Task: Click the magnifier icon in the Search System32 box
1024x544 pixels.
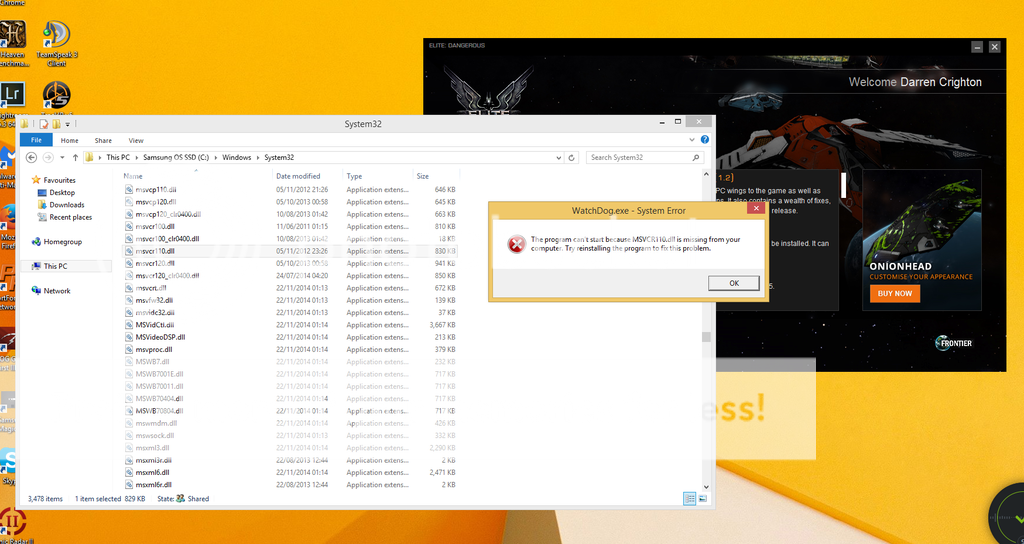Action: point(696,157)
